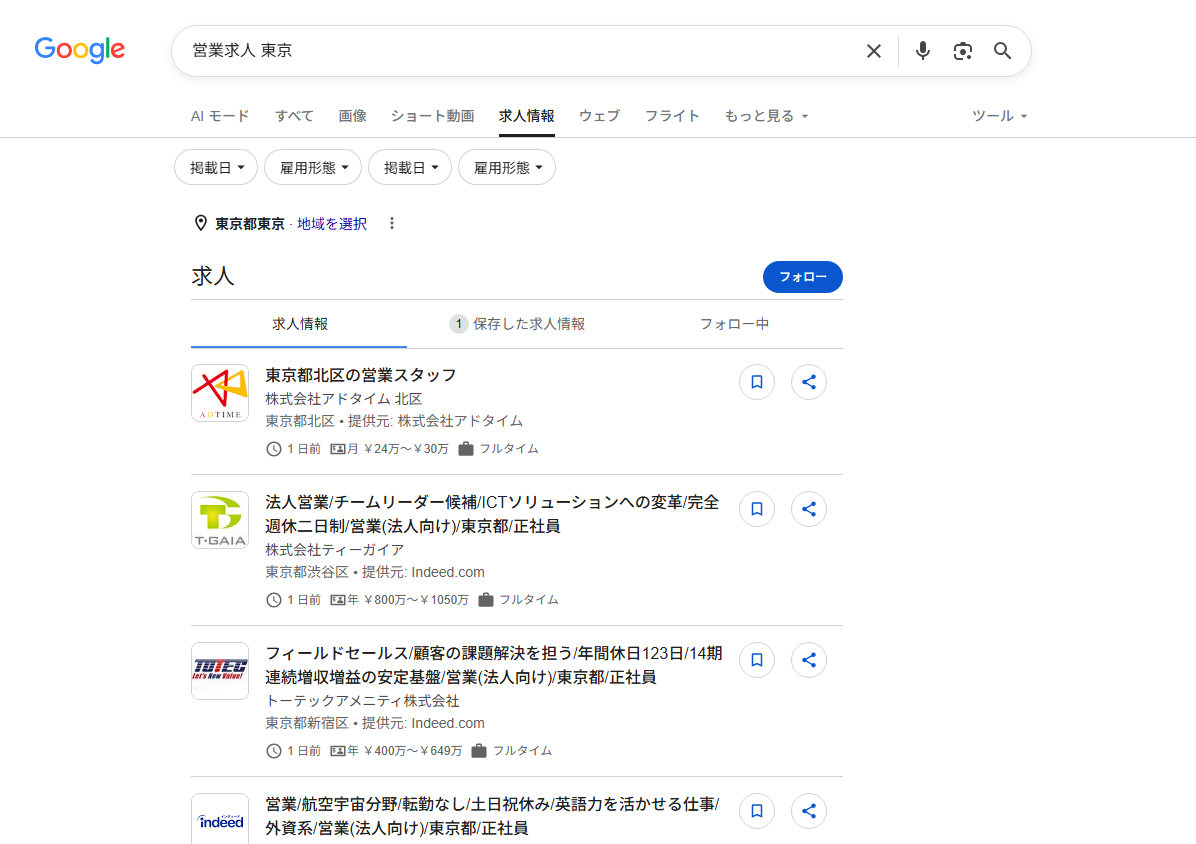Switch to 画像 results tab
1196x844 pixels.
click(352, 116)
